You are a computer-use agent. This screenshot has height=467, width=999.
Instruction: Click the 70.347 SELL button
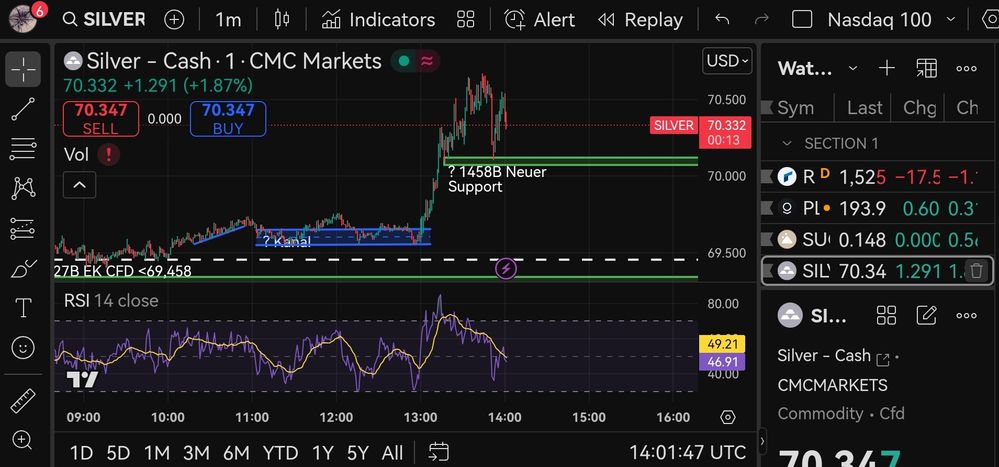click(x=101, y=119)
